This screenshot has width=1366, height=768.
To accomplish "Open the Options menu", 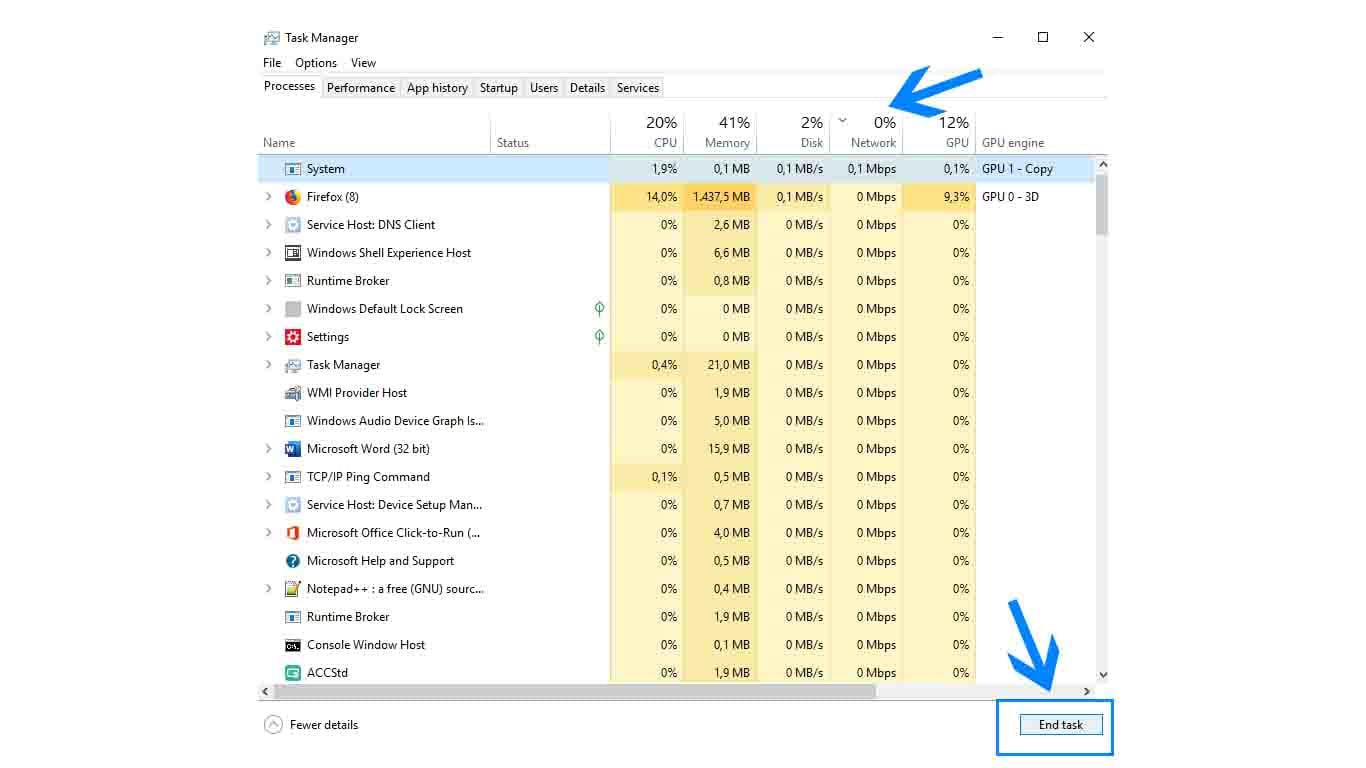I will coord(316,63).
